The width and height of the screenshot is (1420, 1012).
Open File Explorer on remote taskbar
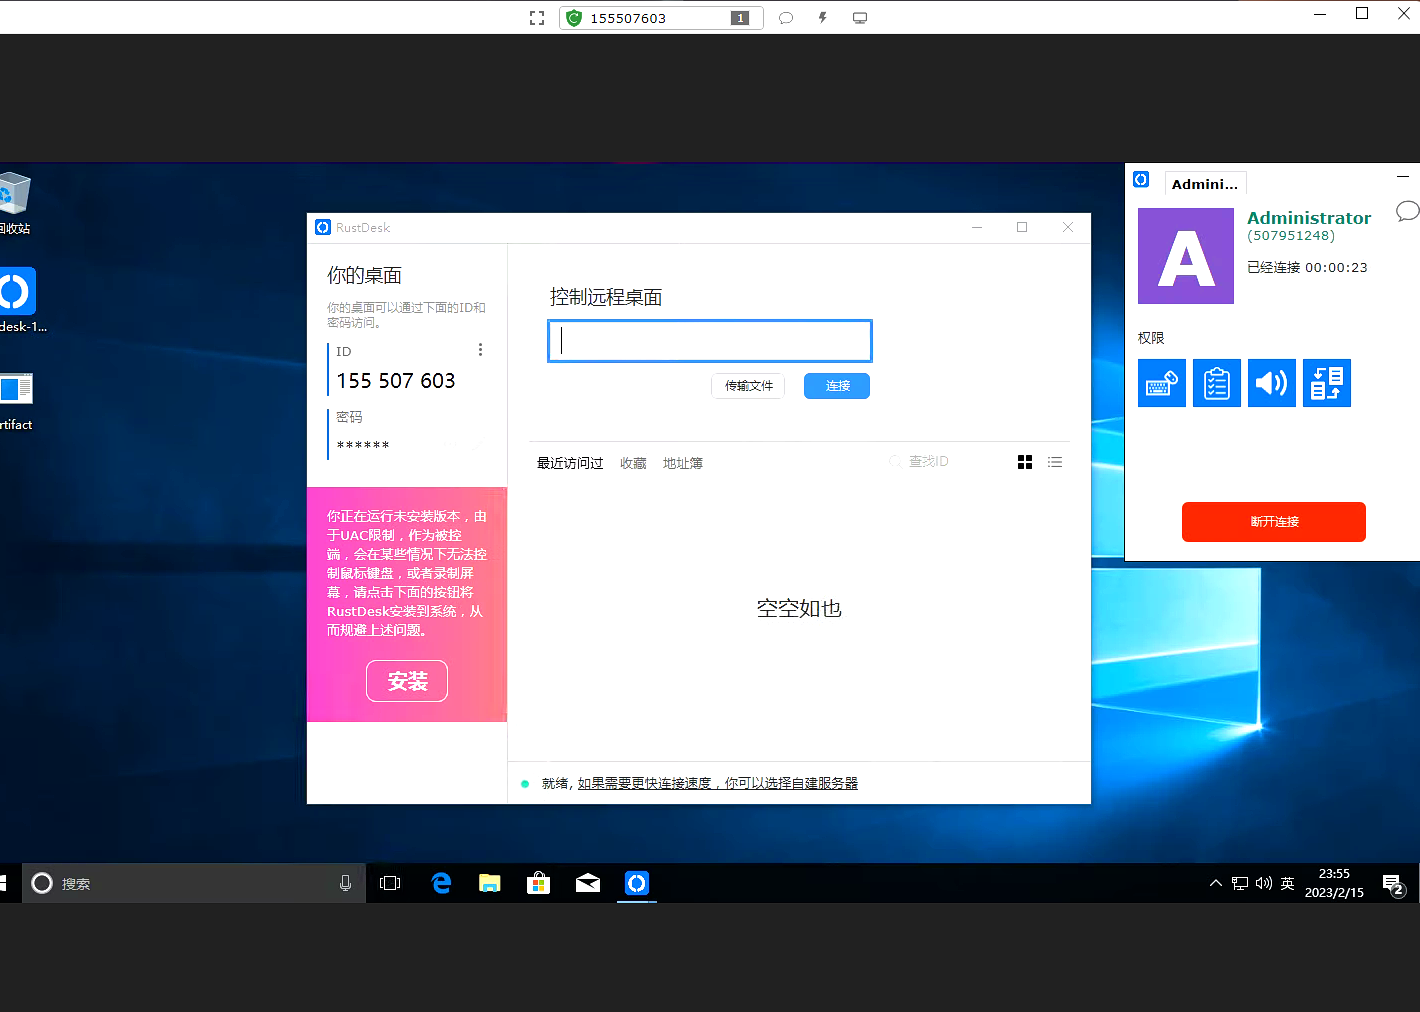489,883
